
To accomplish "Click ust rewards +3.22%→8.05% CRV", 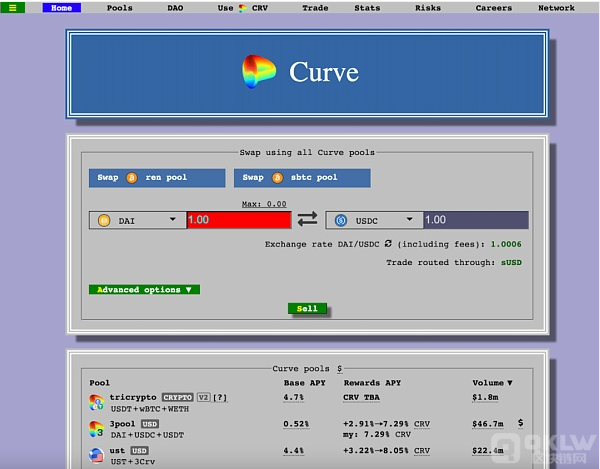I will (386, 451).
